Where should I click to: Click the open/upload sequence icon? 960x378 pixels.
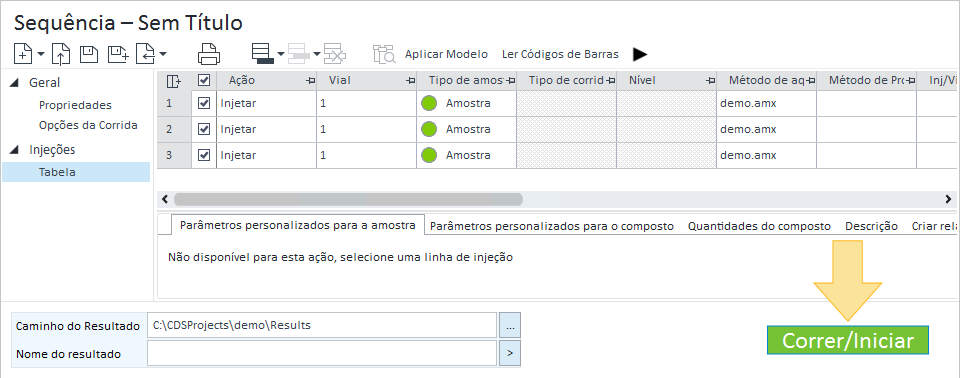(61, 54)
